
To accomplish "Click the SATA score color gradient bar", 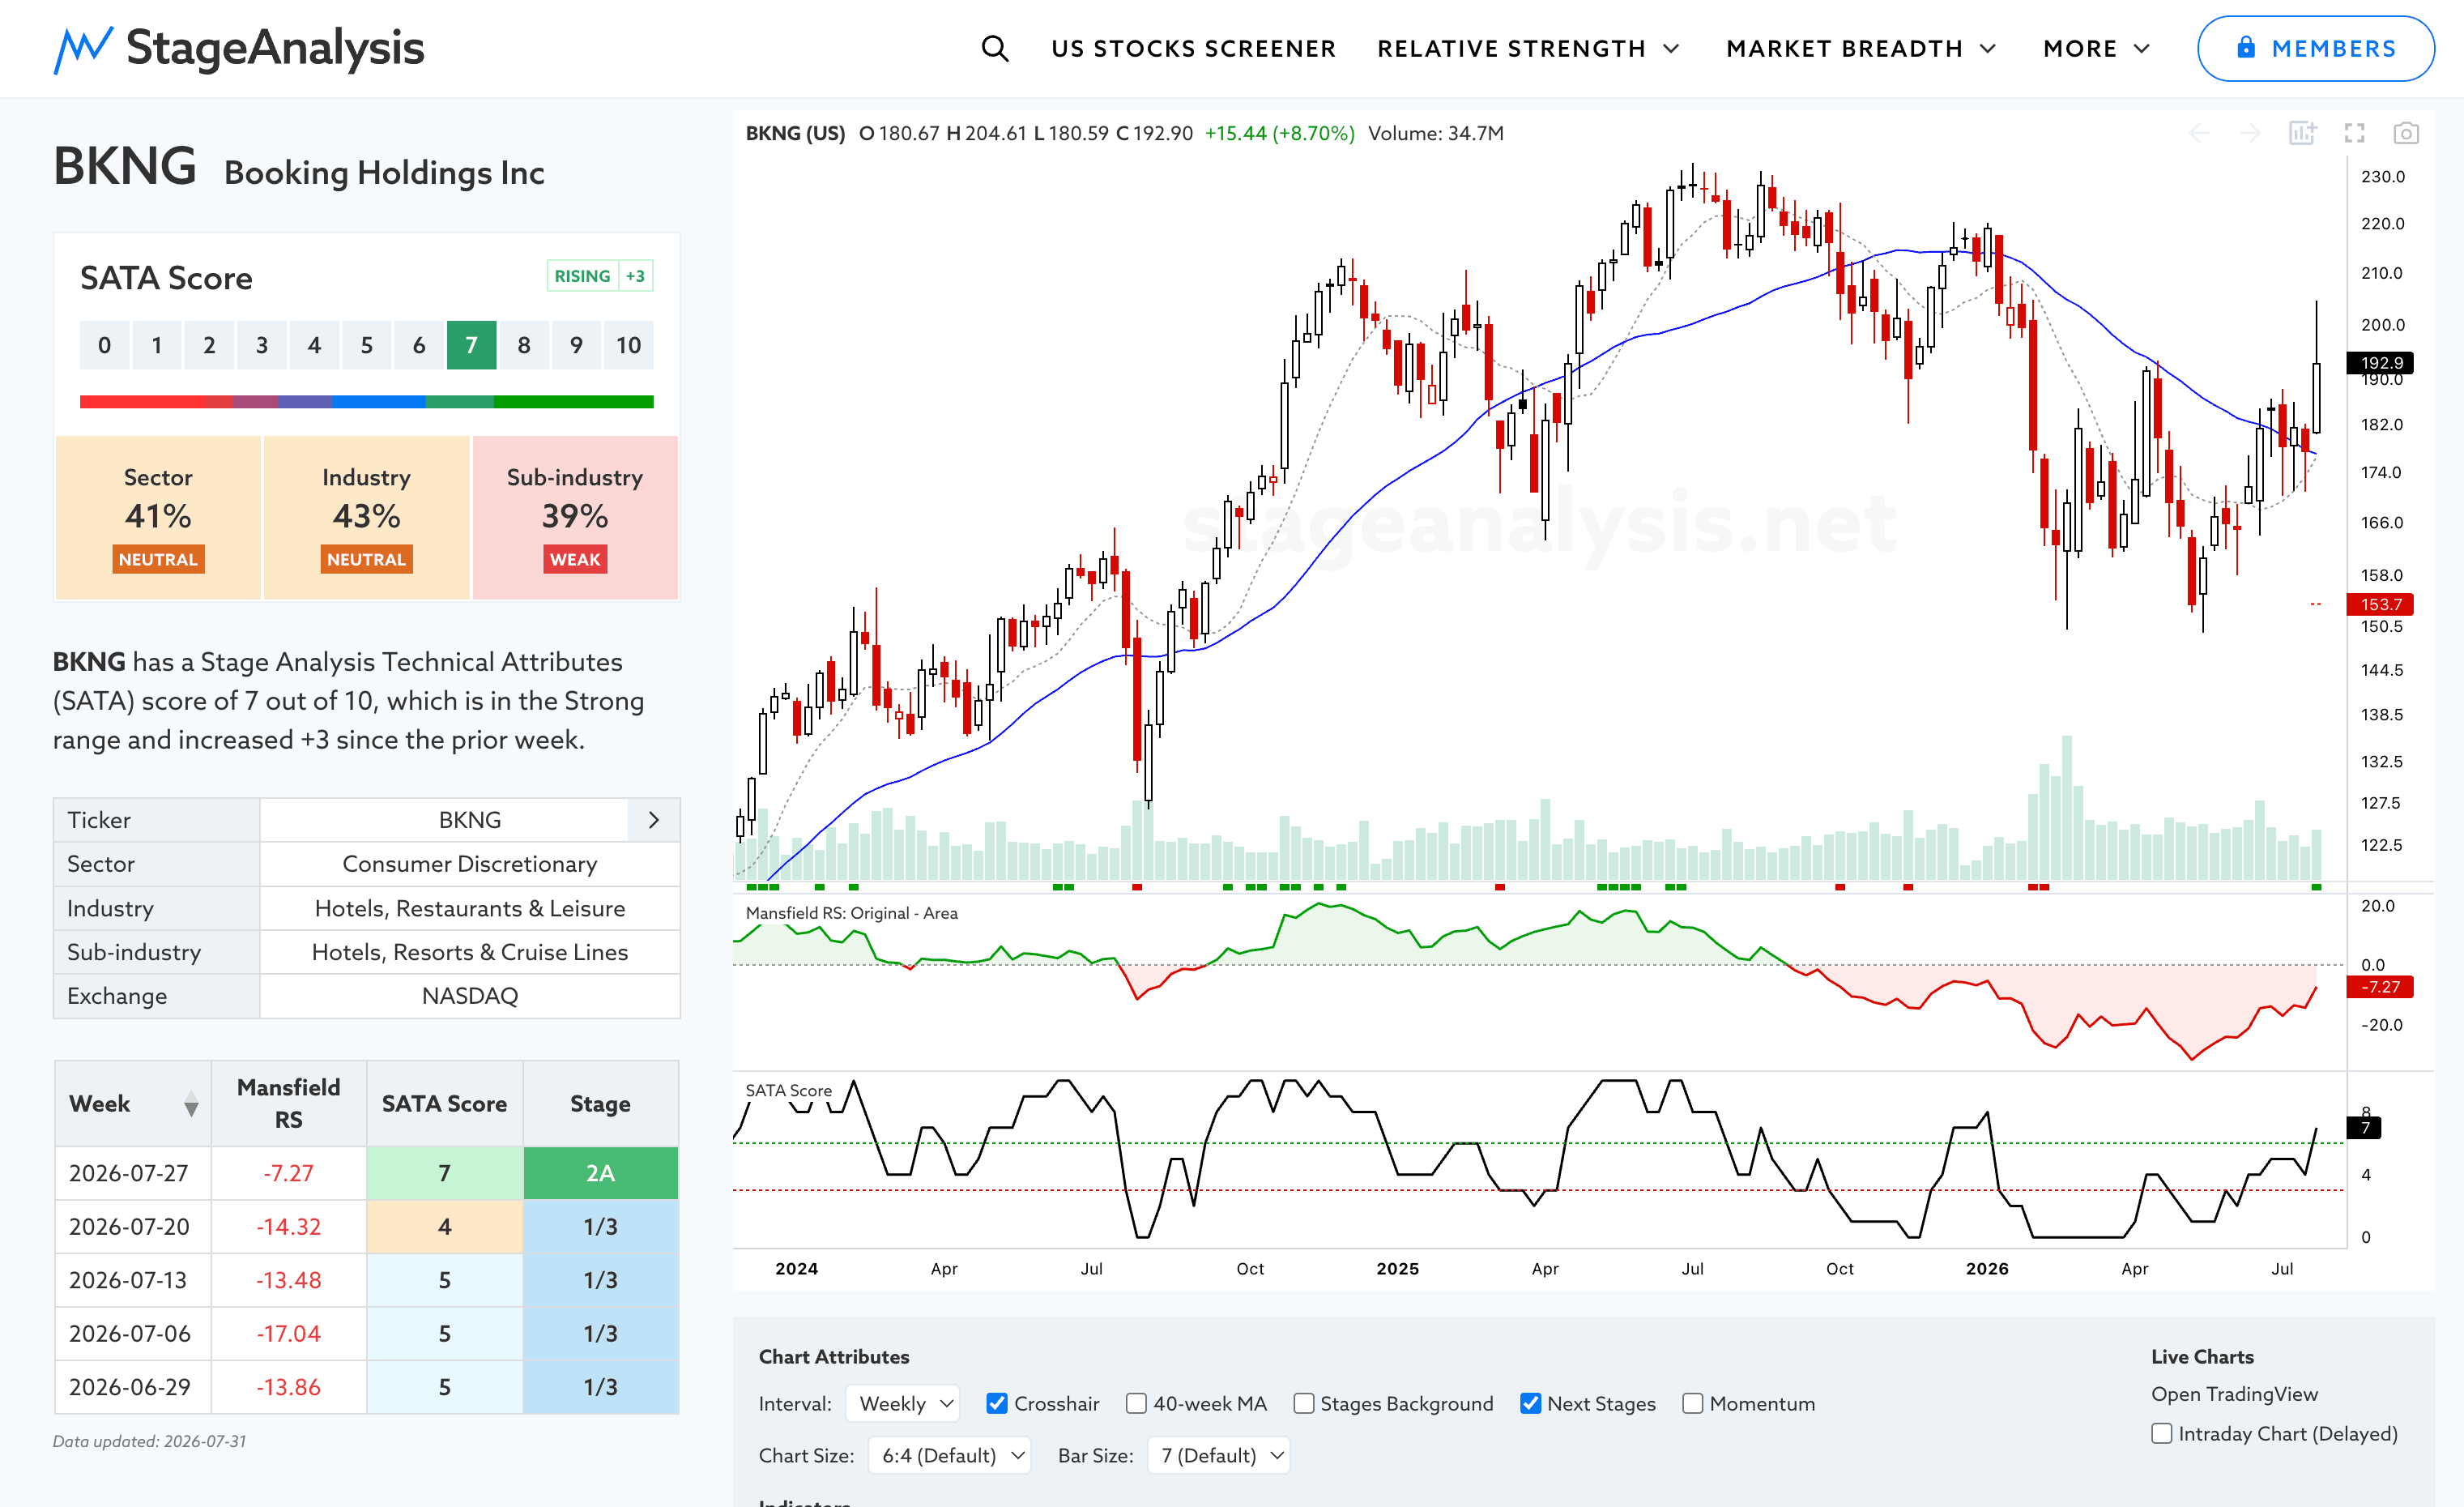I will [x=366, y=401].
